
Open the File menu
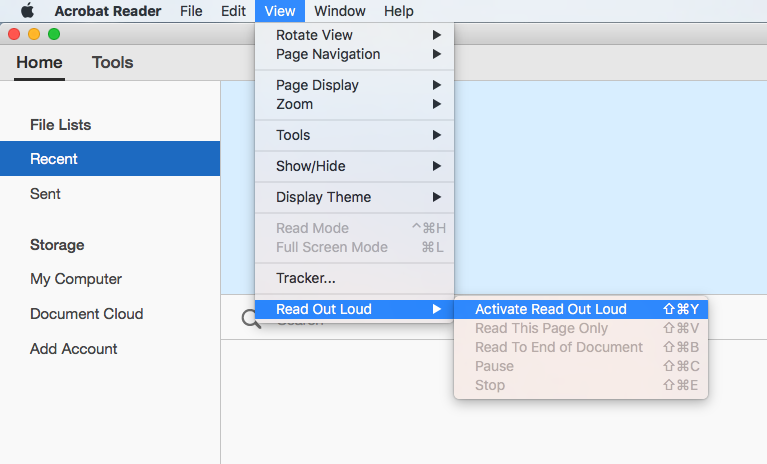pos(191,11)
